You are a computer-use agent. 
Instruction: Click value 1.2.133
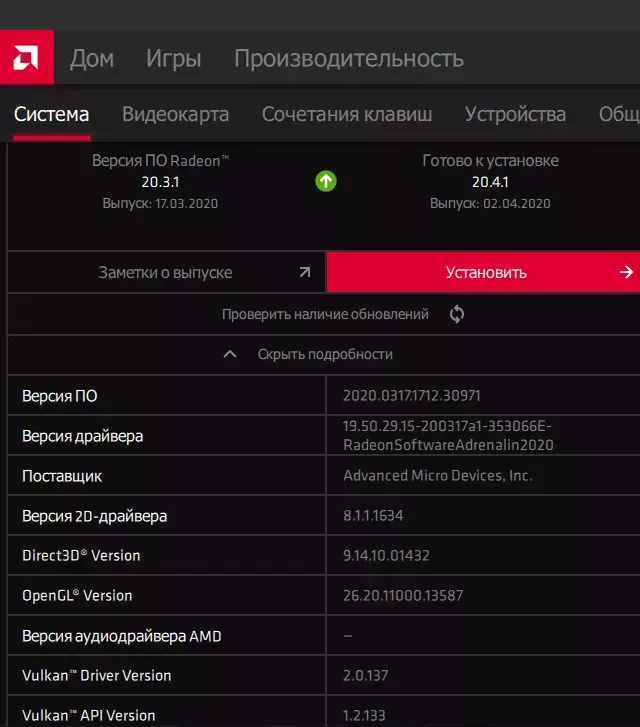(x=364, y=715)
